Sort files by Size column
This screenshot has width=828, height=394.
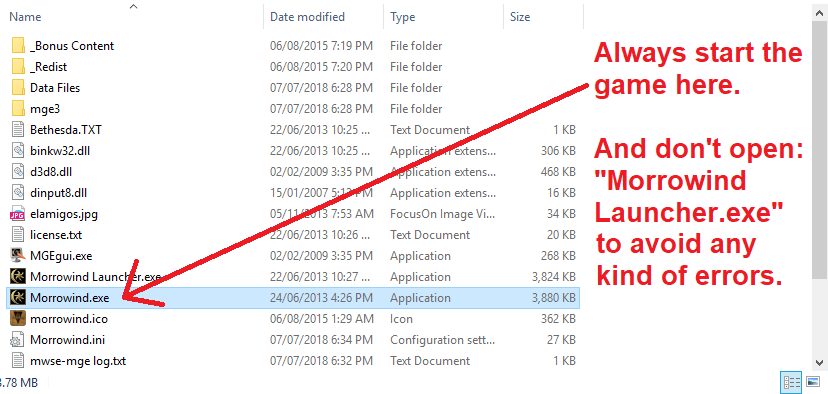point(520,17)
